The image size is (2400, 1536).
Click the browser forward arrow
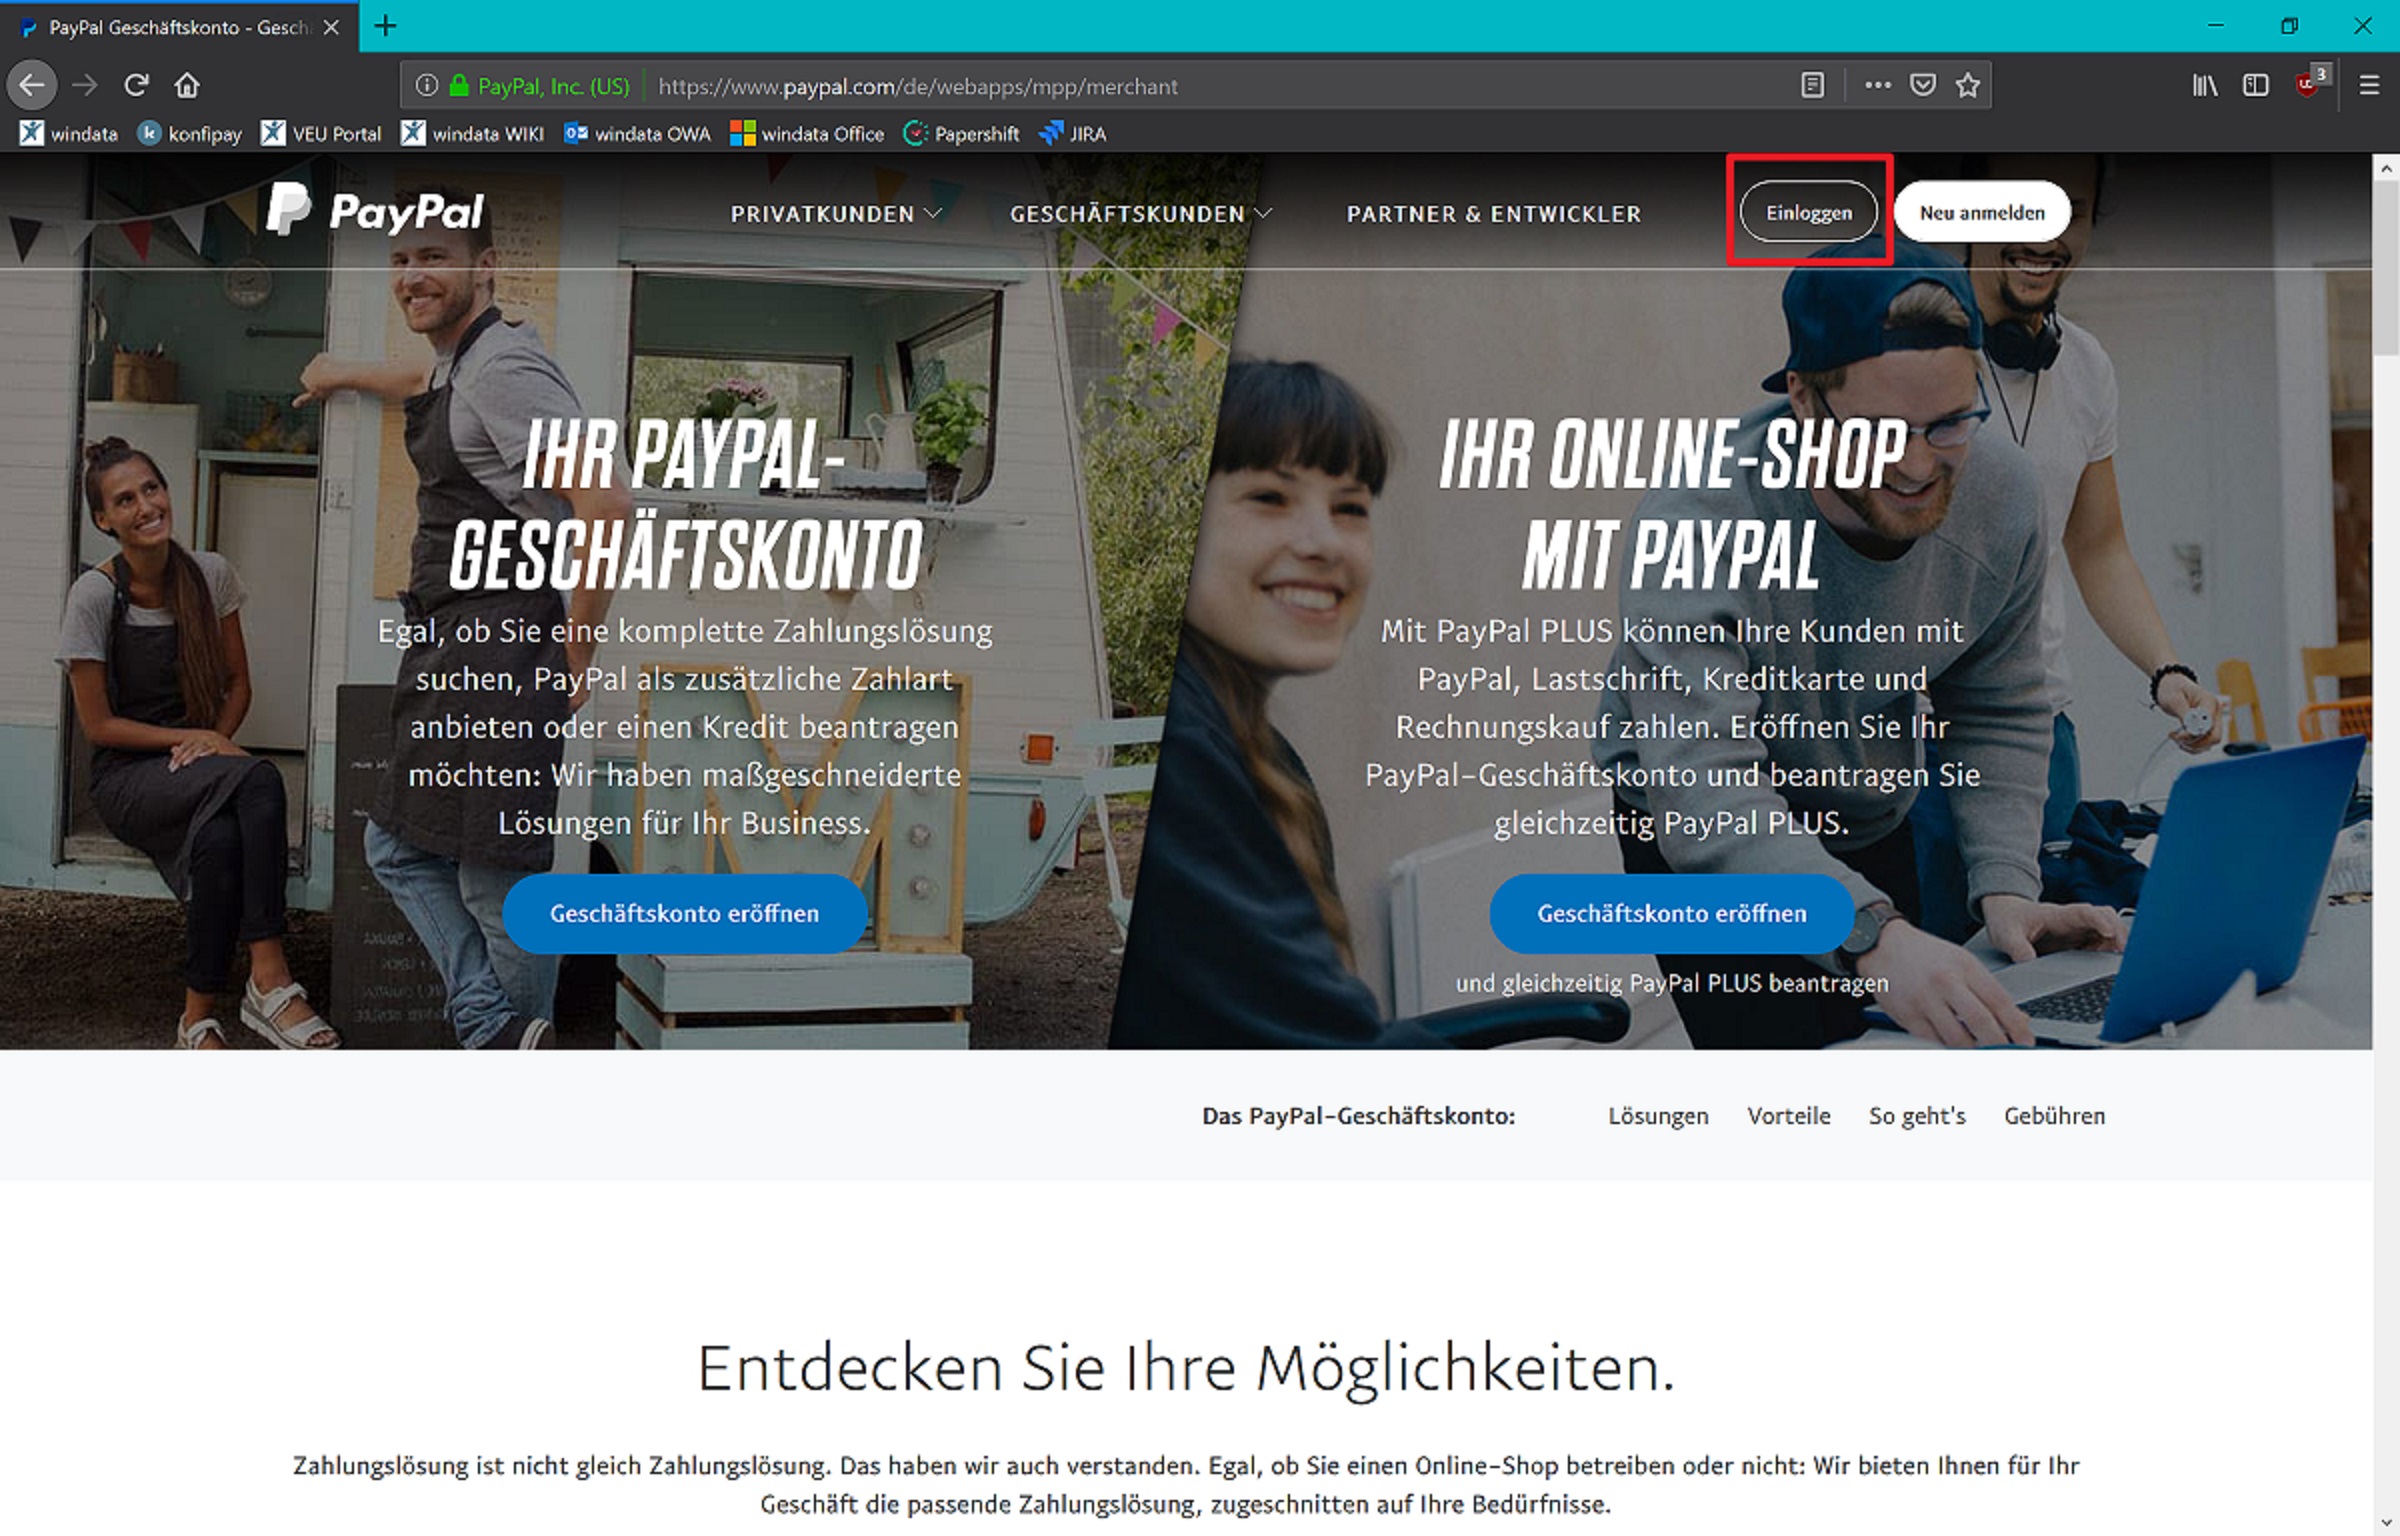pyautogui.click(x=85, y=85)
